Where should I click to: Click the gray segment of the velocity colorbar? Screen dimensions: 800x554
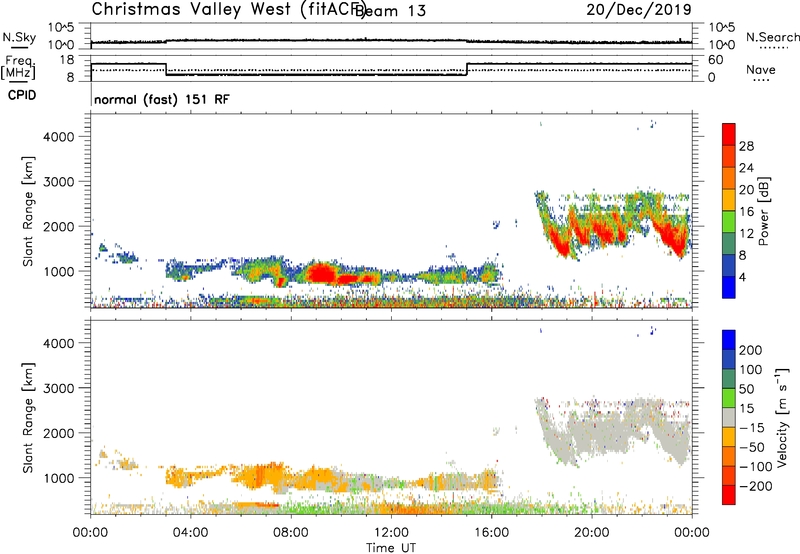729,417
